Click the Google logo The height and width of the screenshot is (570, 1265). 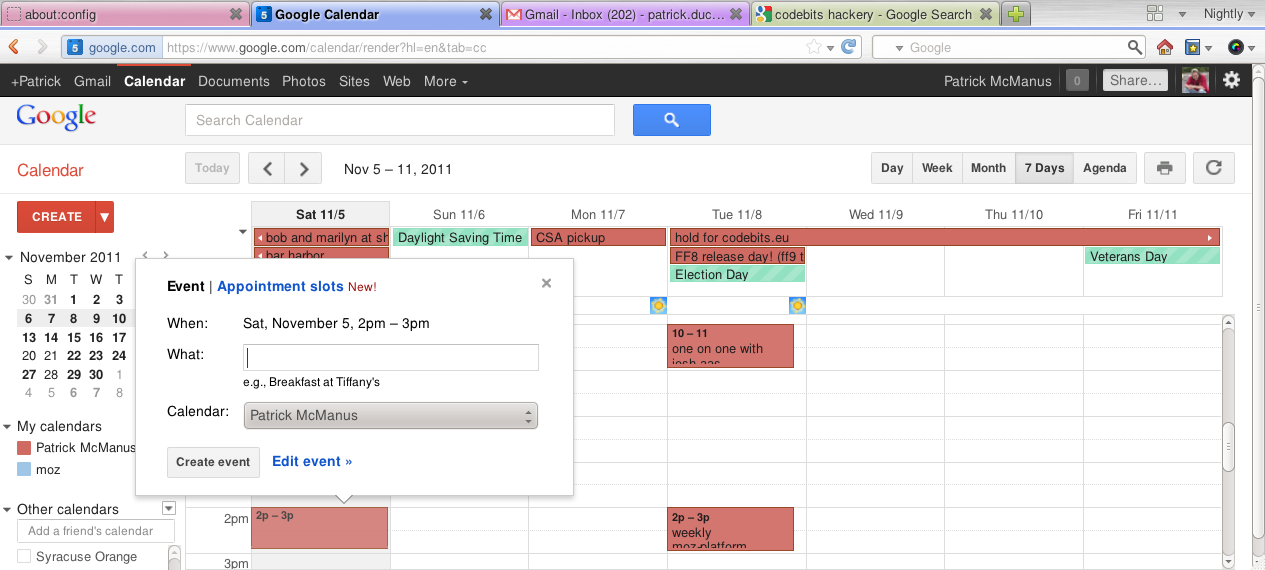point(56,117)
